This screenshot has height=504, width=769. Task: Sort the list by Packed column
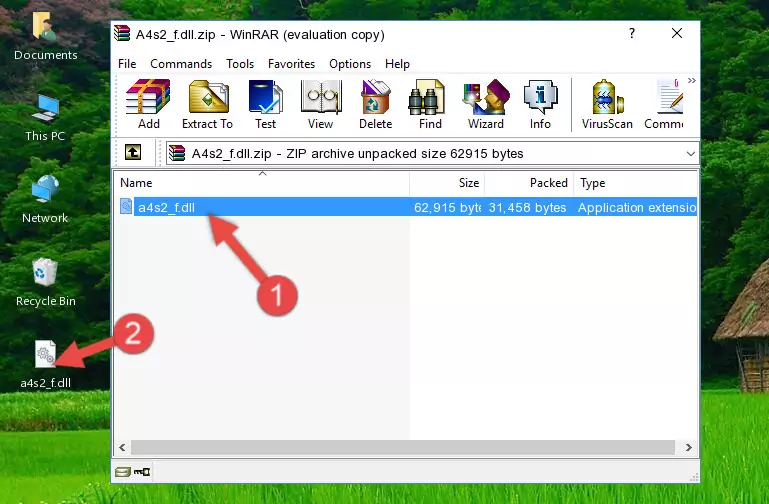tap(529, 183)
